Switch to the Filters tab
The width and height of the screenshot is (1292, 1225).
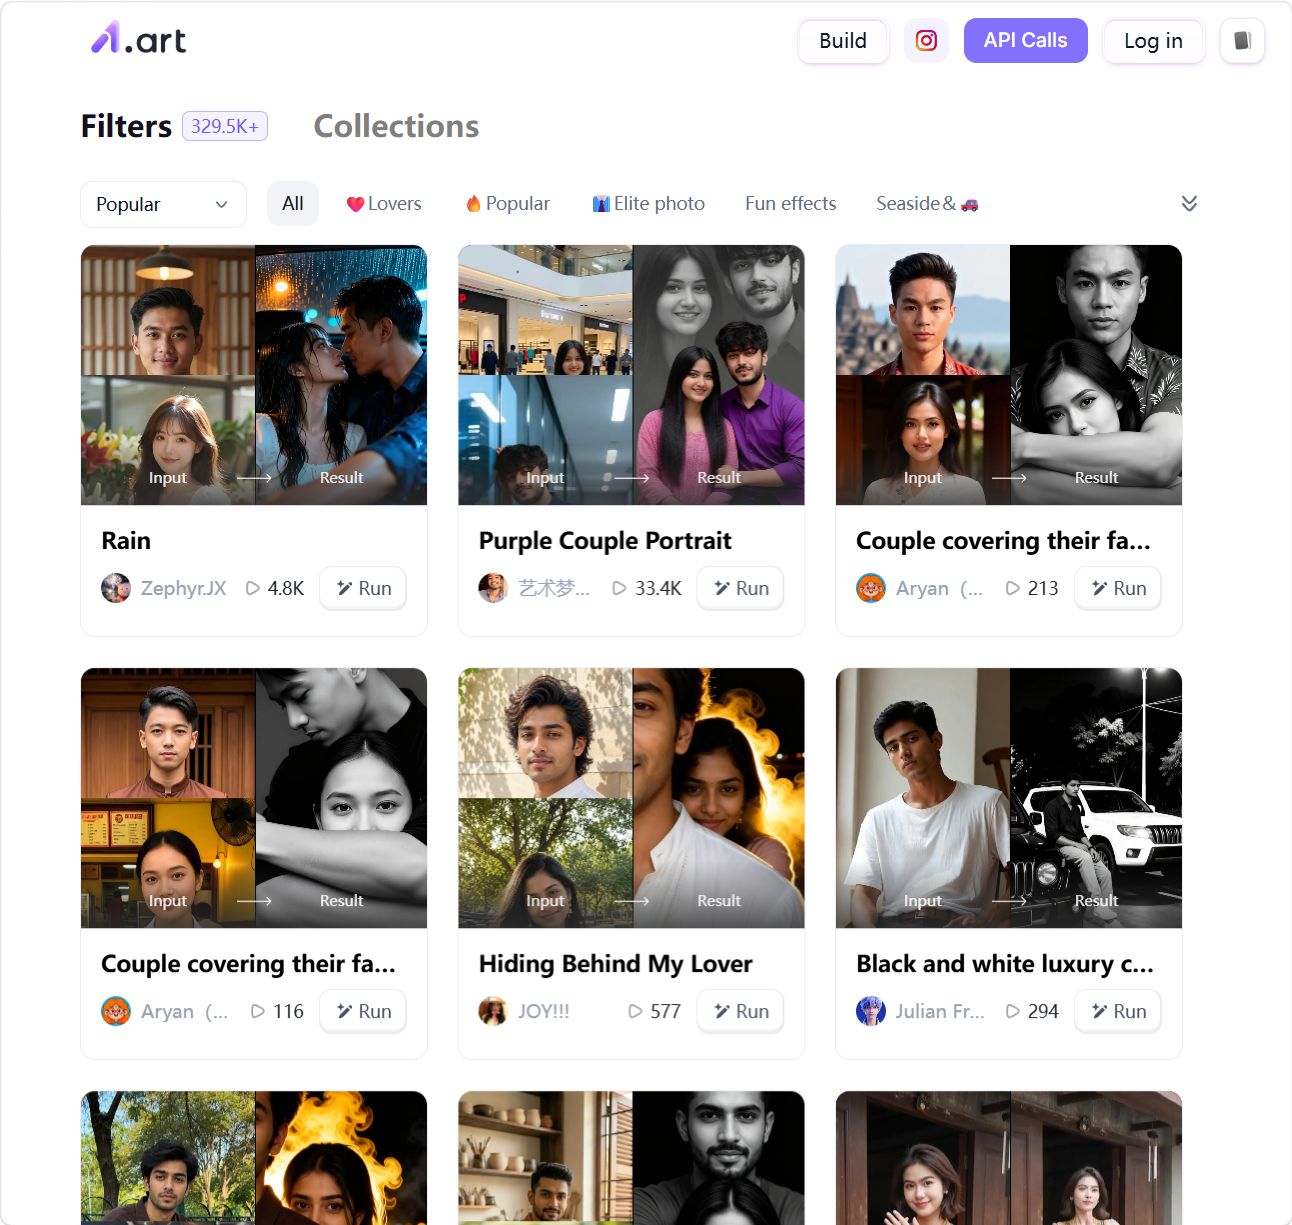[x=127, y=126]
